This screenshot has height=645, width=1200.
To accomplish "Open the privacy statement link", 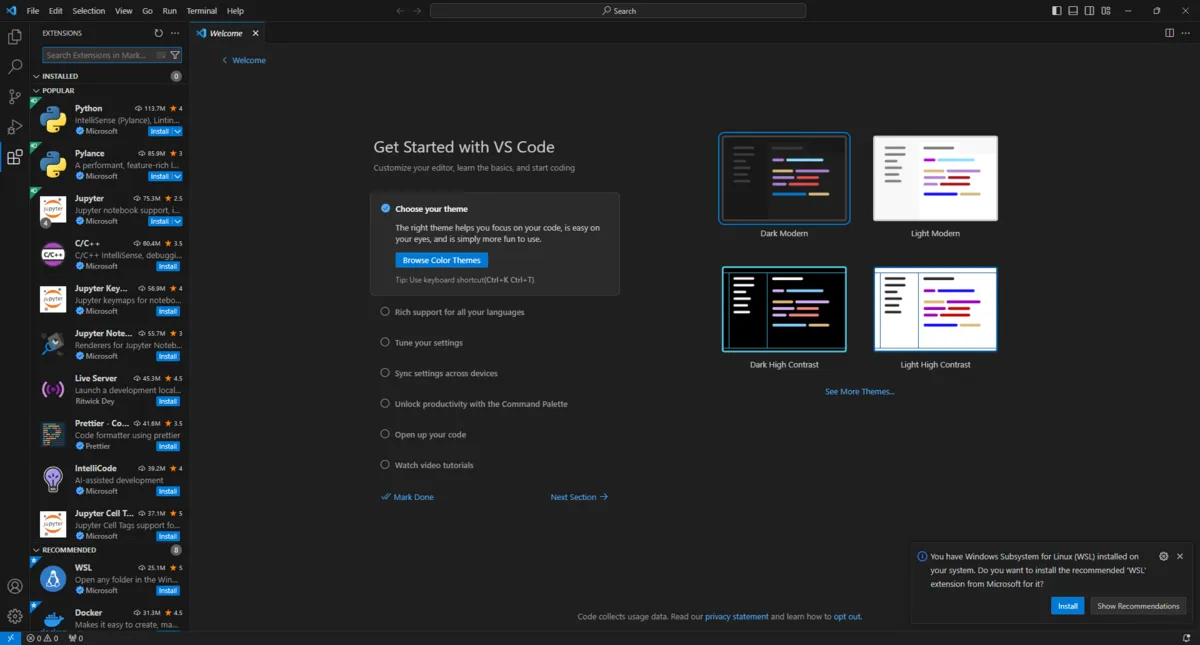I will (737, 617).
